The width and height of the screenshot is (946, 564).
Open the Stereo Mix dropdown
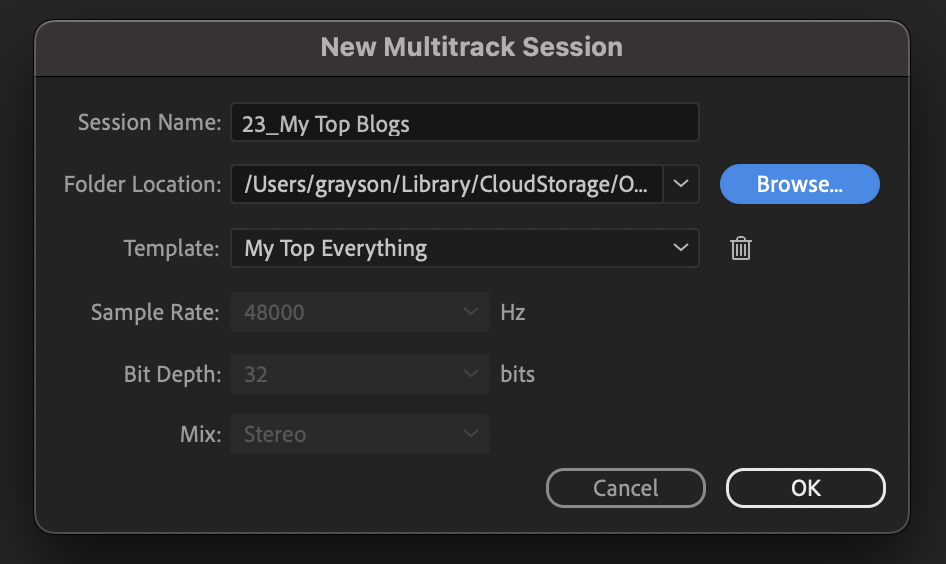click(x=360, y=435)
